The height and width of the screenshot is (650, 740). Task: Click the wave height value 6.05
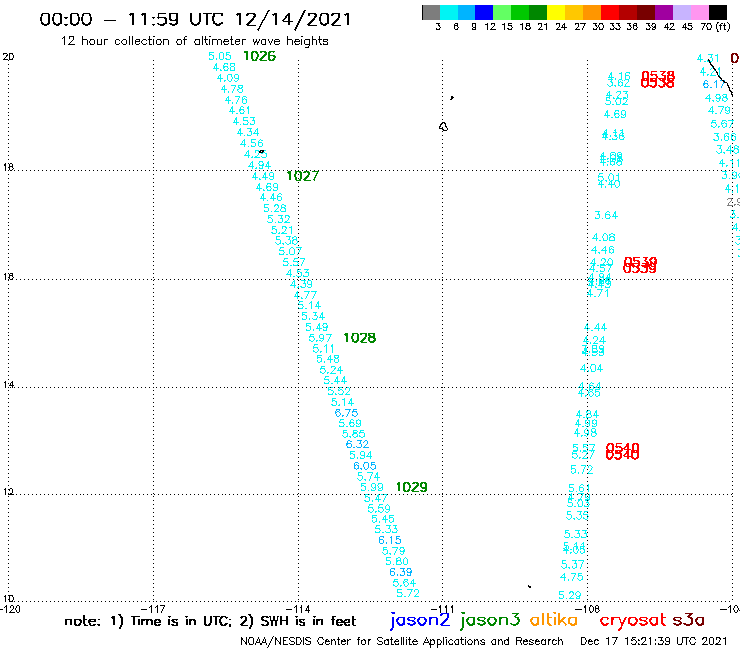(365, 466)
